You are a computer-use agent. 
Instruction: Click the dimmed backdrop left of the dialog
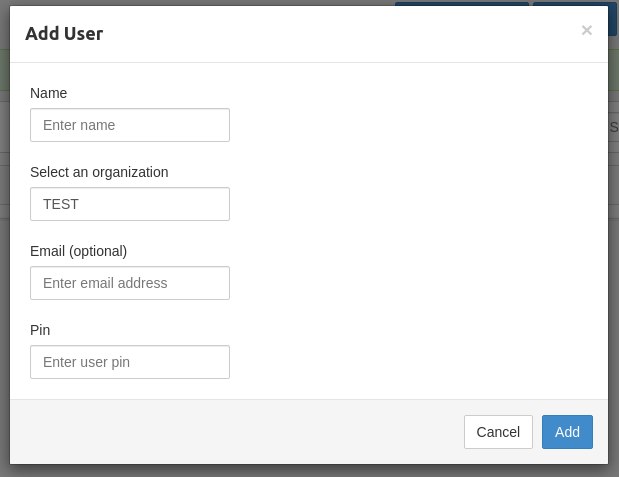point(4,250)
